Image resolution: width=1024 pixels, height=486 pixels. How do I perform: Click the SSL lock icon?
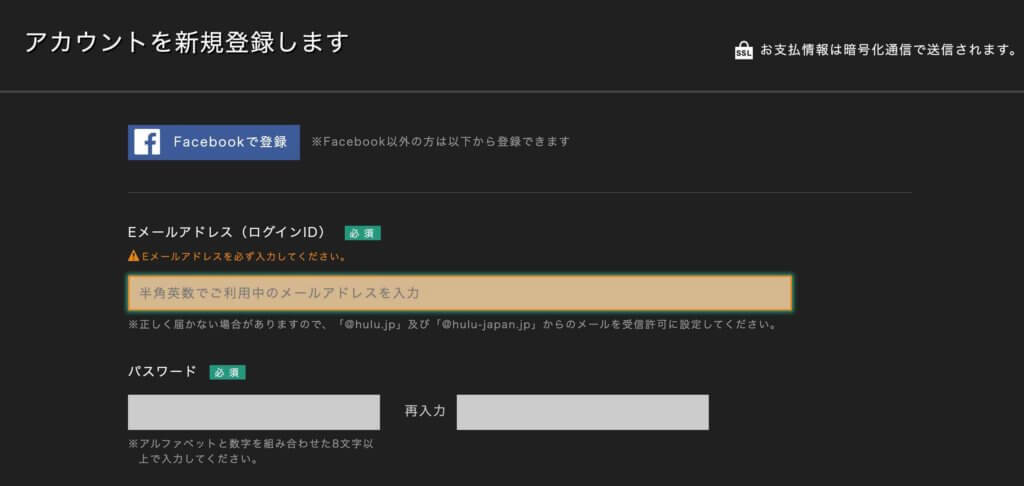click(x=743, y=50)
